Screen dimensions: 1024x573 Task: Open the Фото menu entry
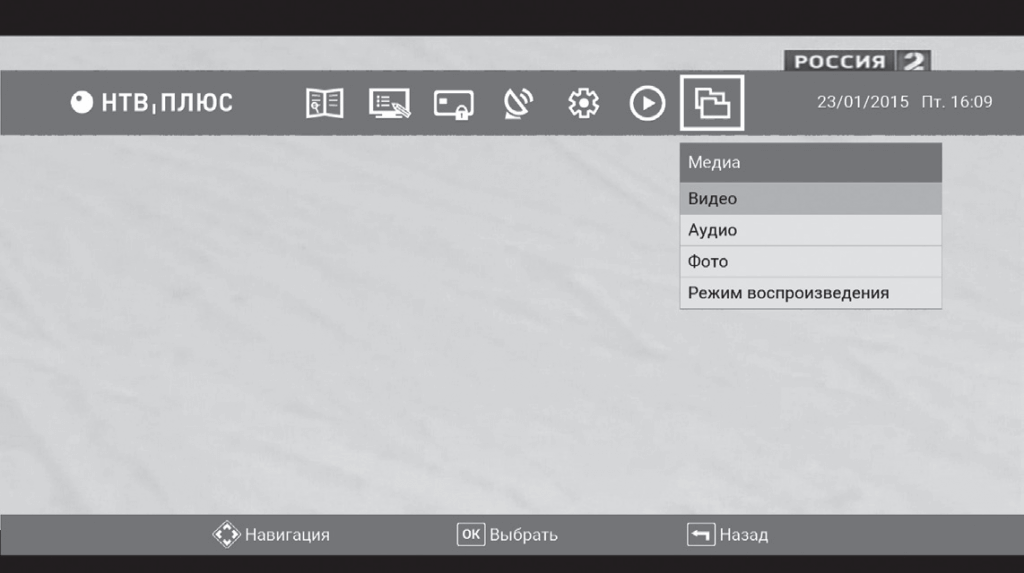click(x=810, y=262)
